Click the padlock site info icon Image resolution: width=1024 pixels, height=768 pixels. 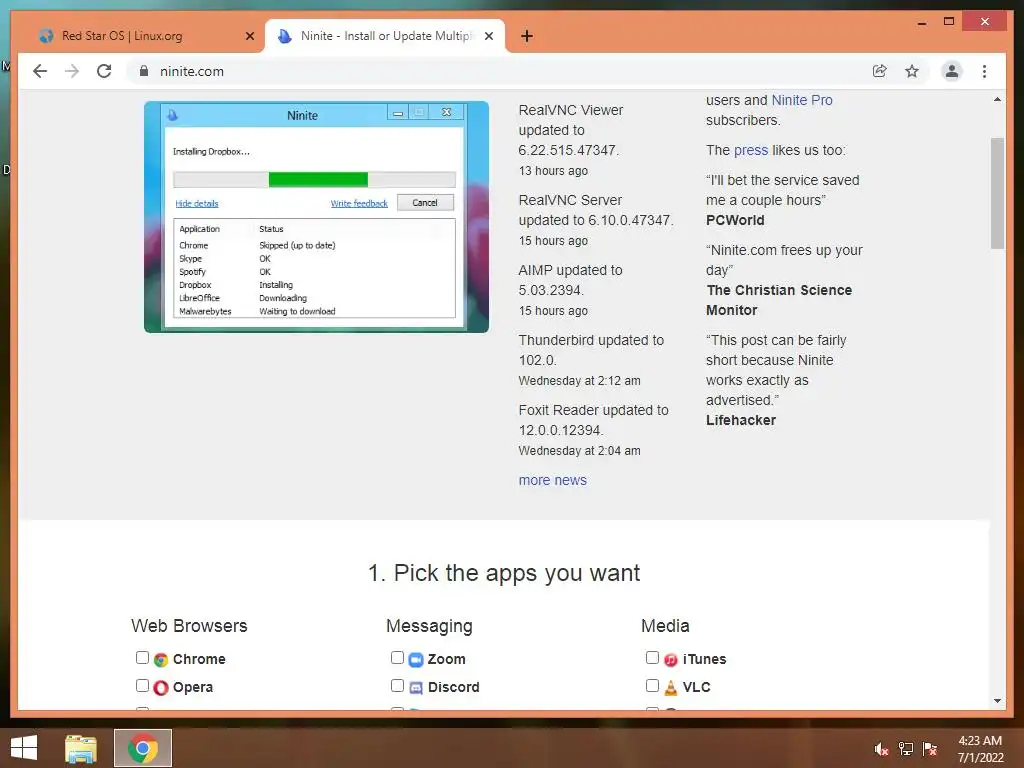144,71
